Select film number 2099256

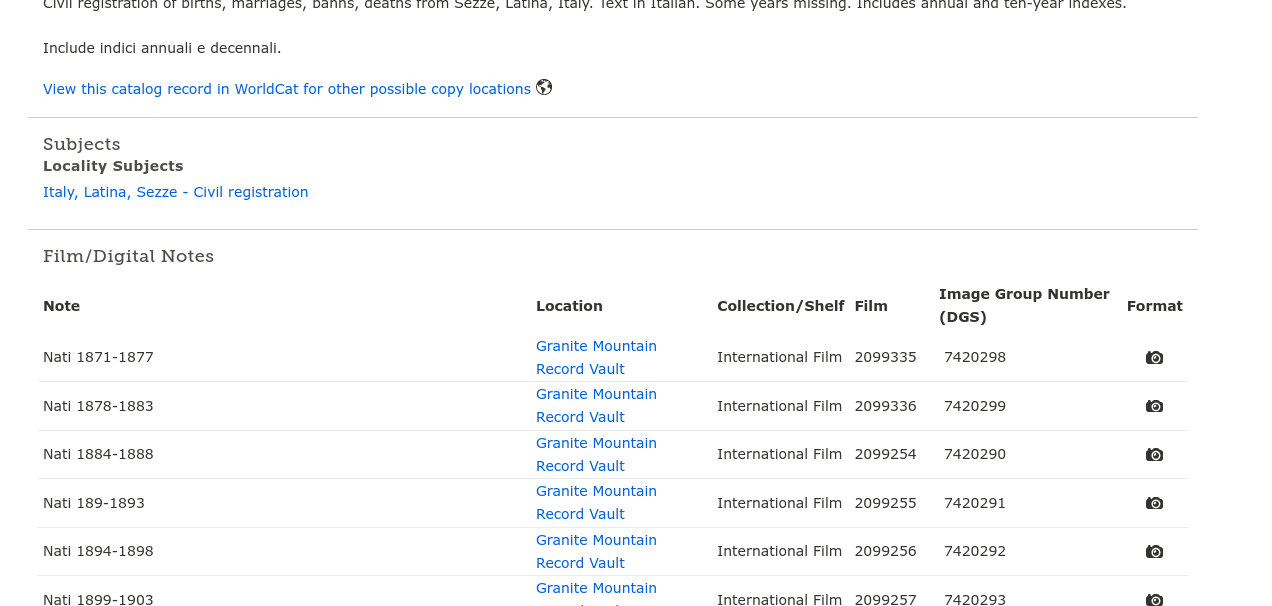(x=885, y=551)
